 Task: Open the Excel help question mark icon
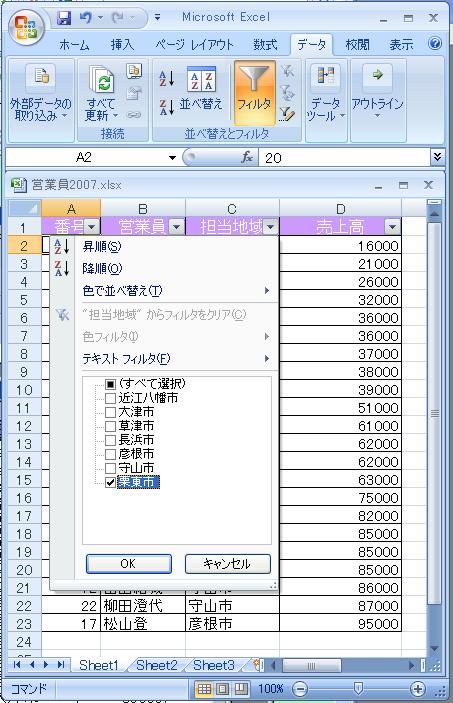point(435,43)
